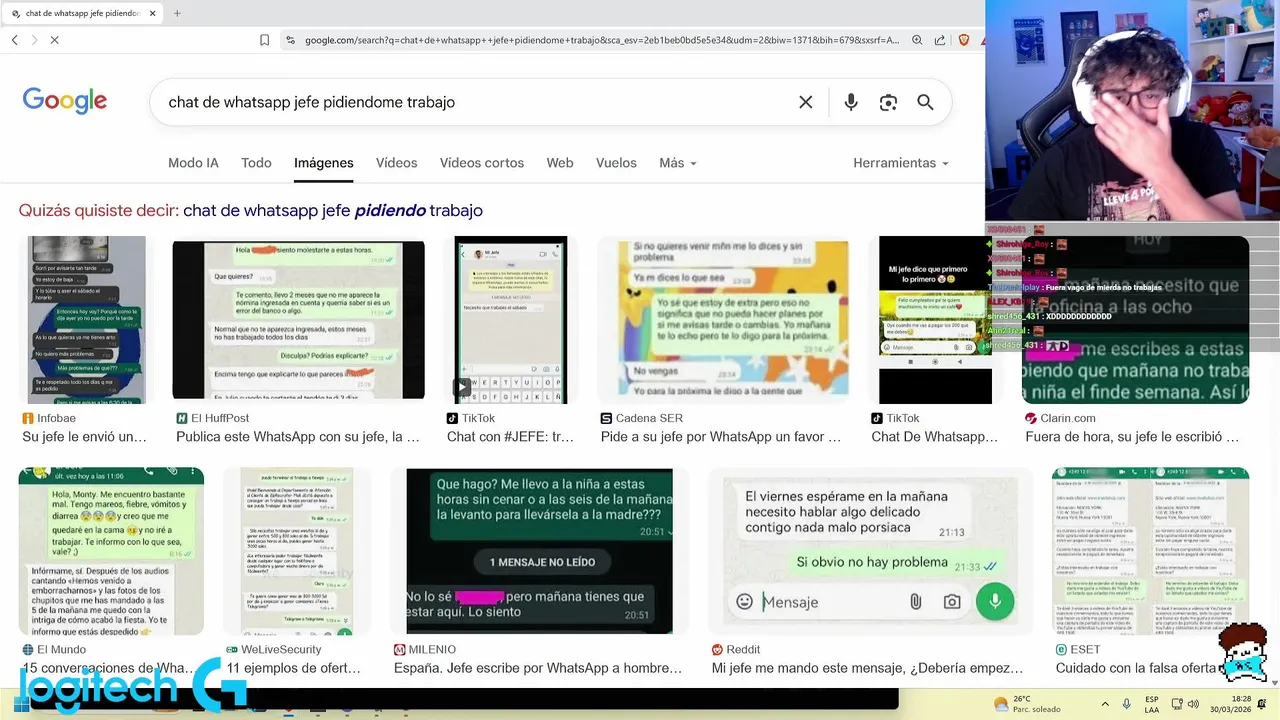
Task: Open the El Mundo 'Hola, Monty' thumbnail
Action: 111,551
